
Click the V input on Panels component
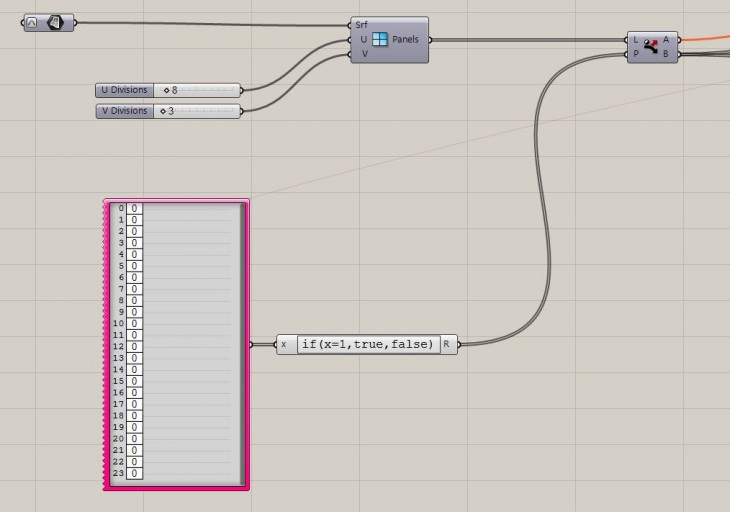[x=363, y=54]
